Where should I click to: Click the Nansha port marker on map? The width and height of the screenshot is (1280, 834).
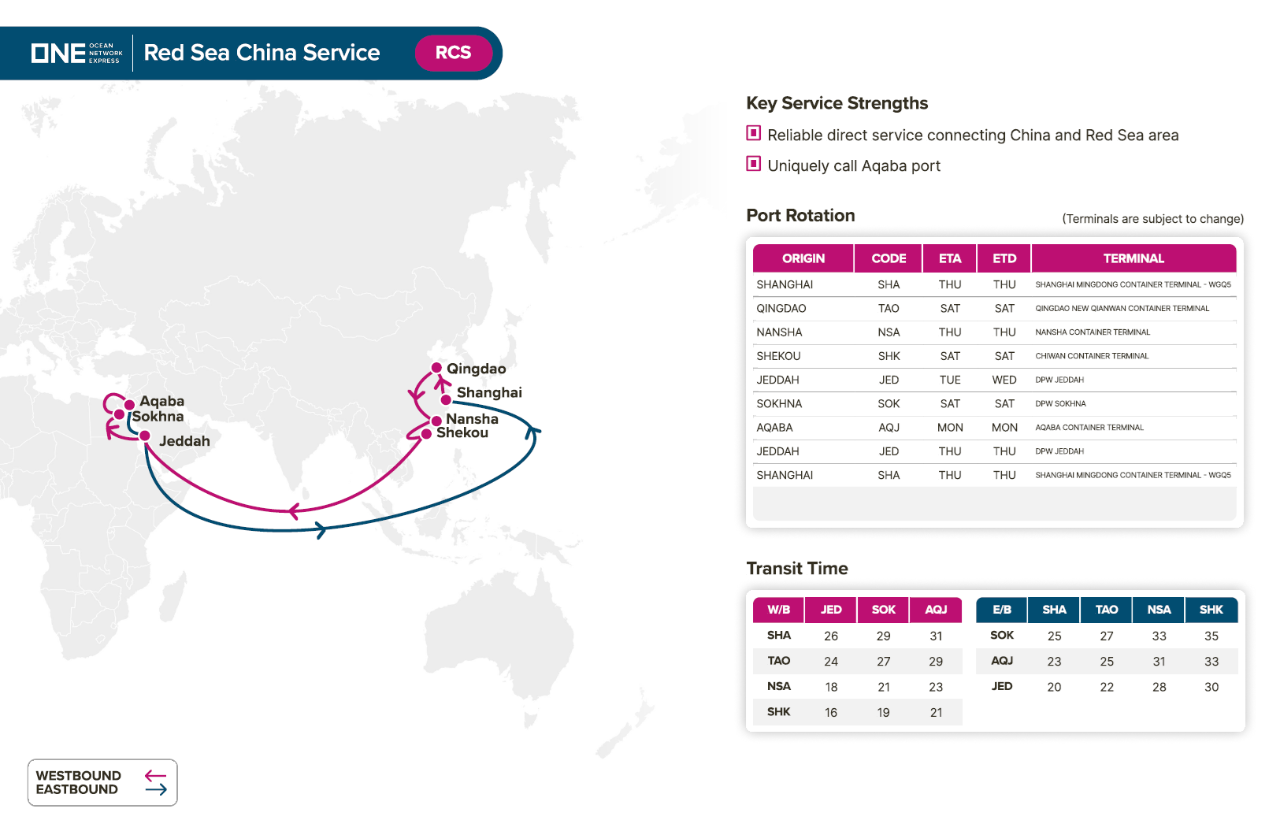tap(436, 420)
